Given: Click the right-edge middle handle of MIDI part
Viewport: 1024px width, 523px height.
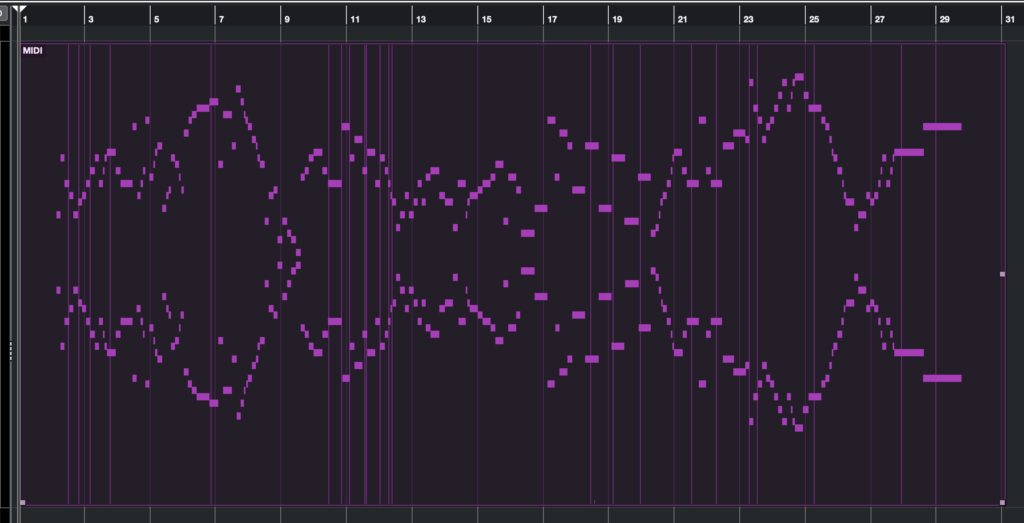Looking at the screenshot, I should click(x=1002, y=274).
